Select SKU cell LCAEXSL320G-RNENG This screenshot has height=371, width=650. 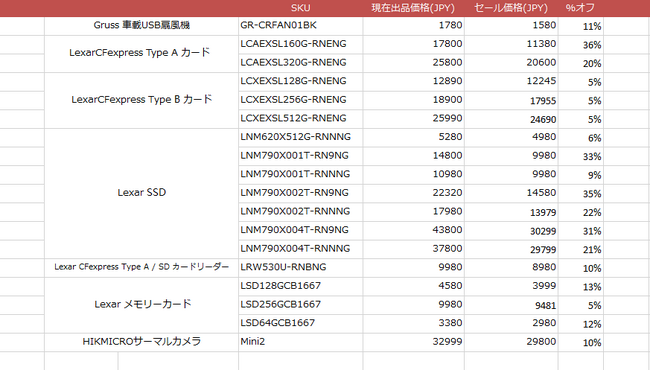[x=301, y=63]
